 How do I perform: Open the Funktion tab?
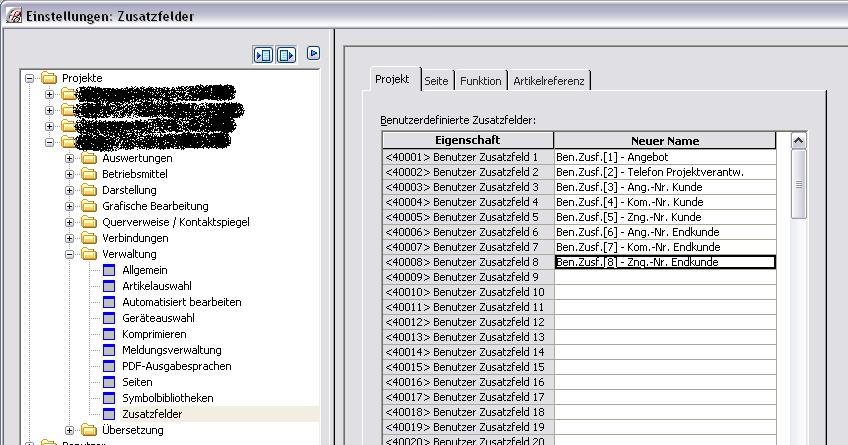(x=480, y=81)
